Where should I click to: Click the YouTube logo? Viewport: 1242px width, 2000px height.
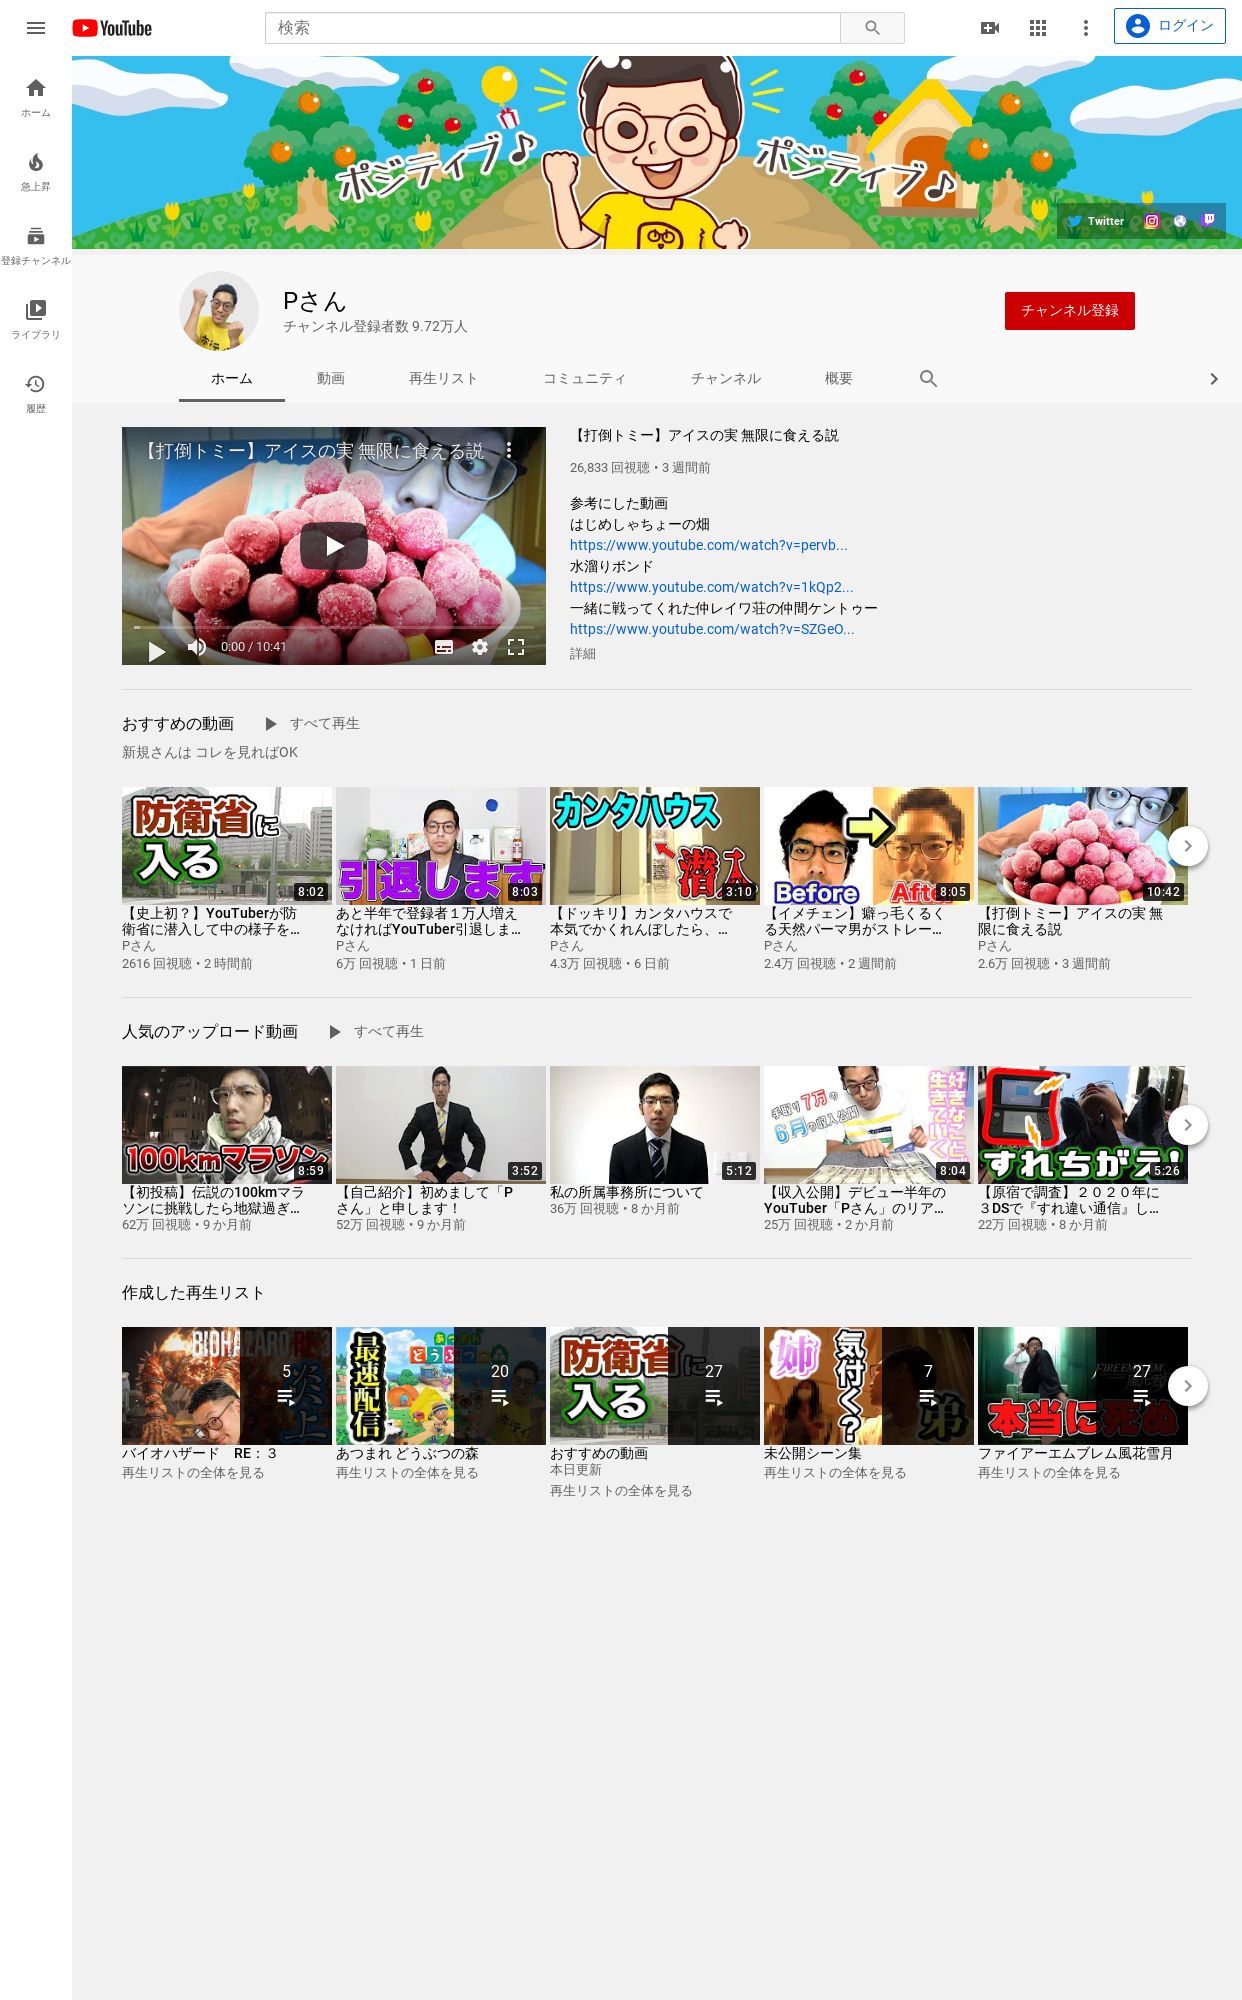[112, 28]
